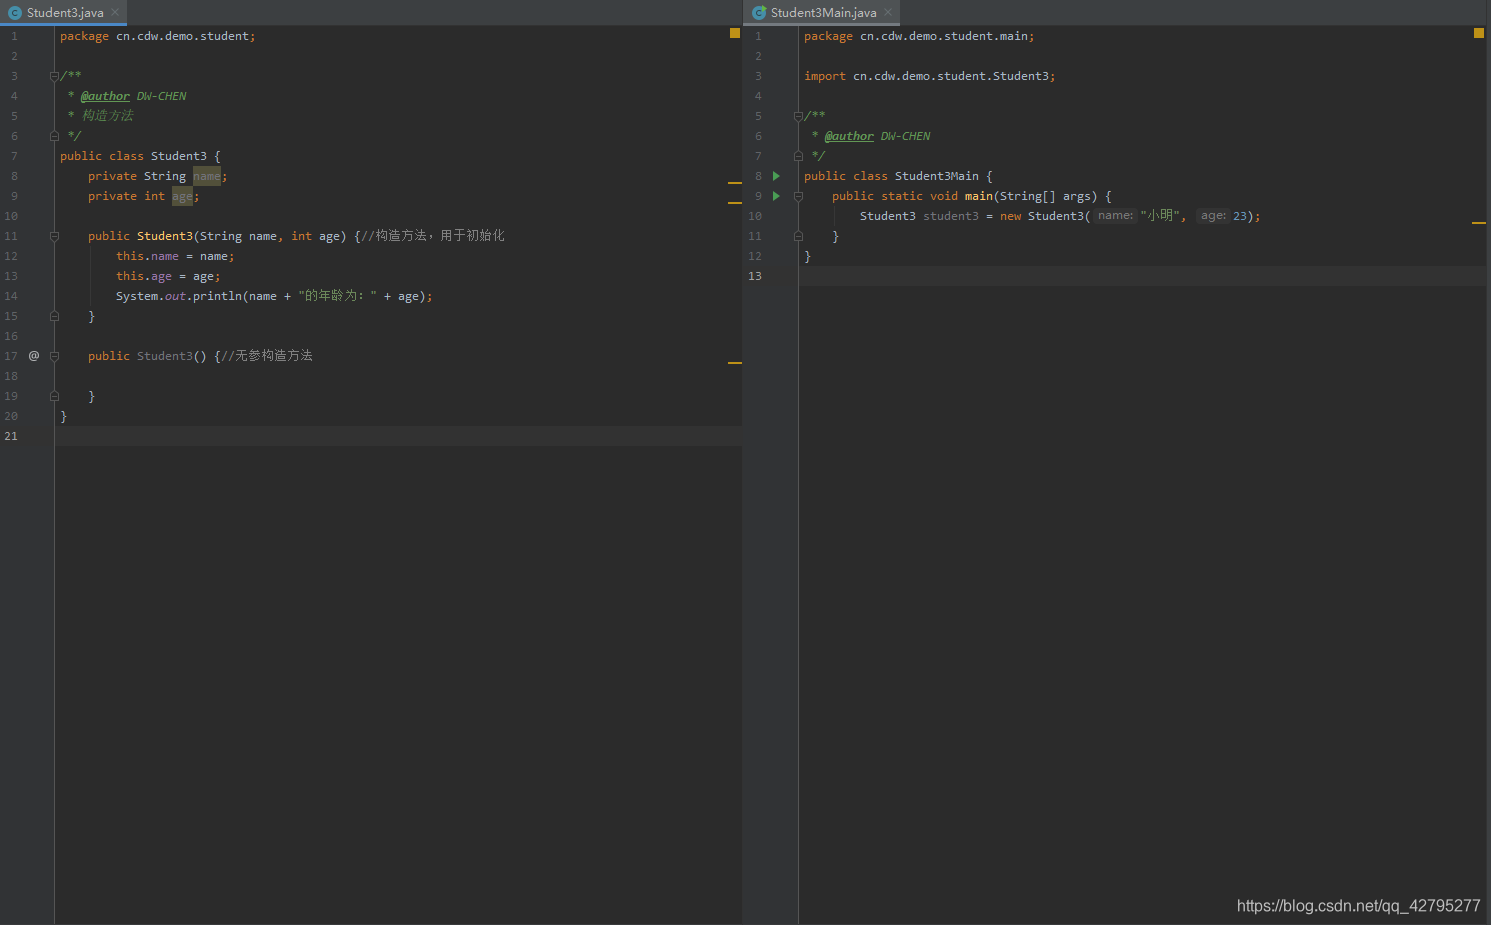Click the '构造方法' Javadoc text
This screenshot has width=1491, height=925.
(x=108, y=116)
